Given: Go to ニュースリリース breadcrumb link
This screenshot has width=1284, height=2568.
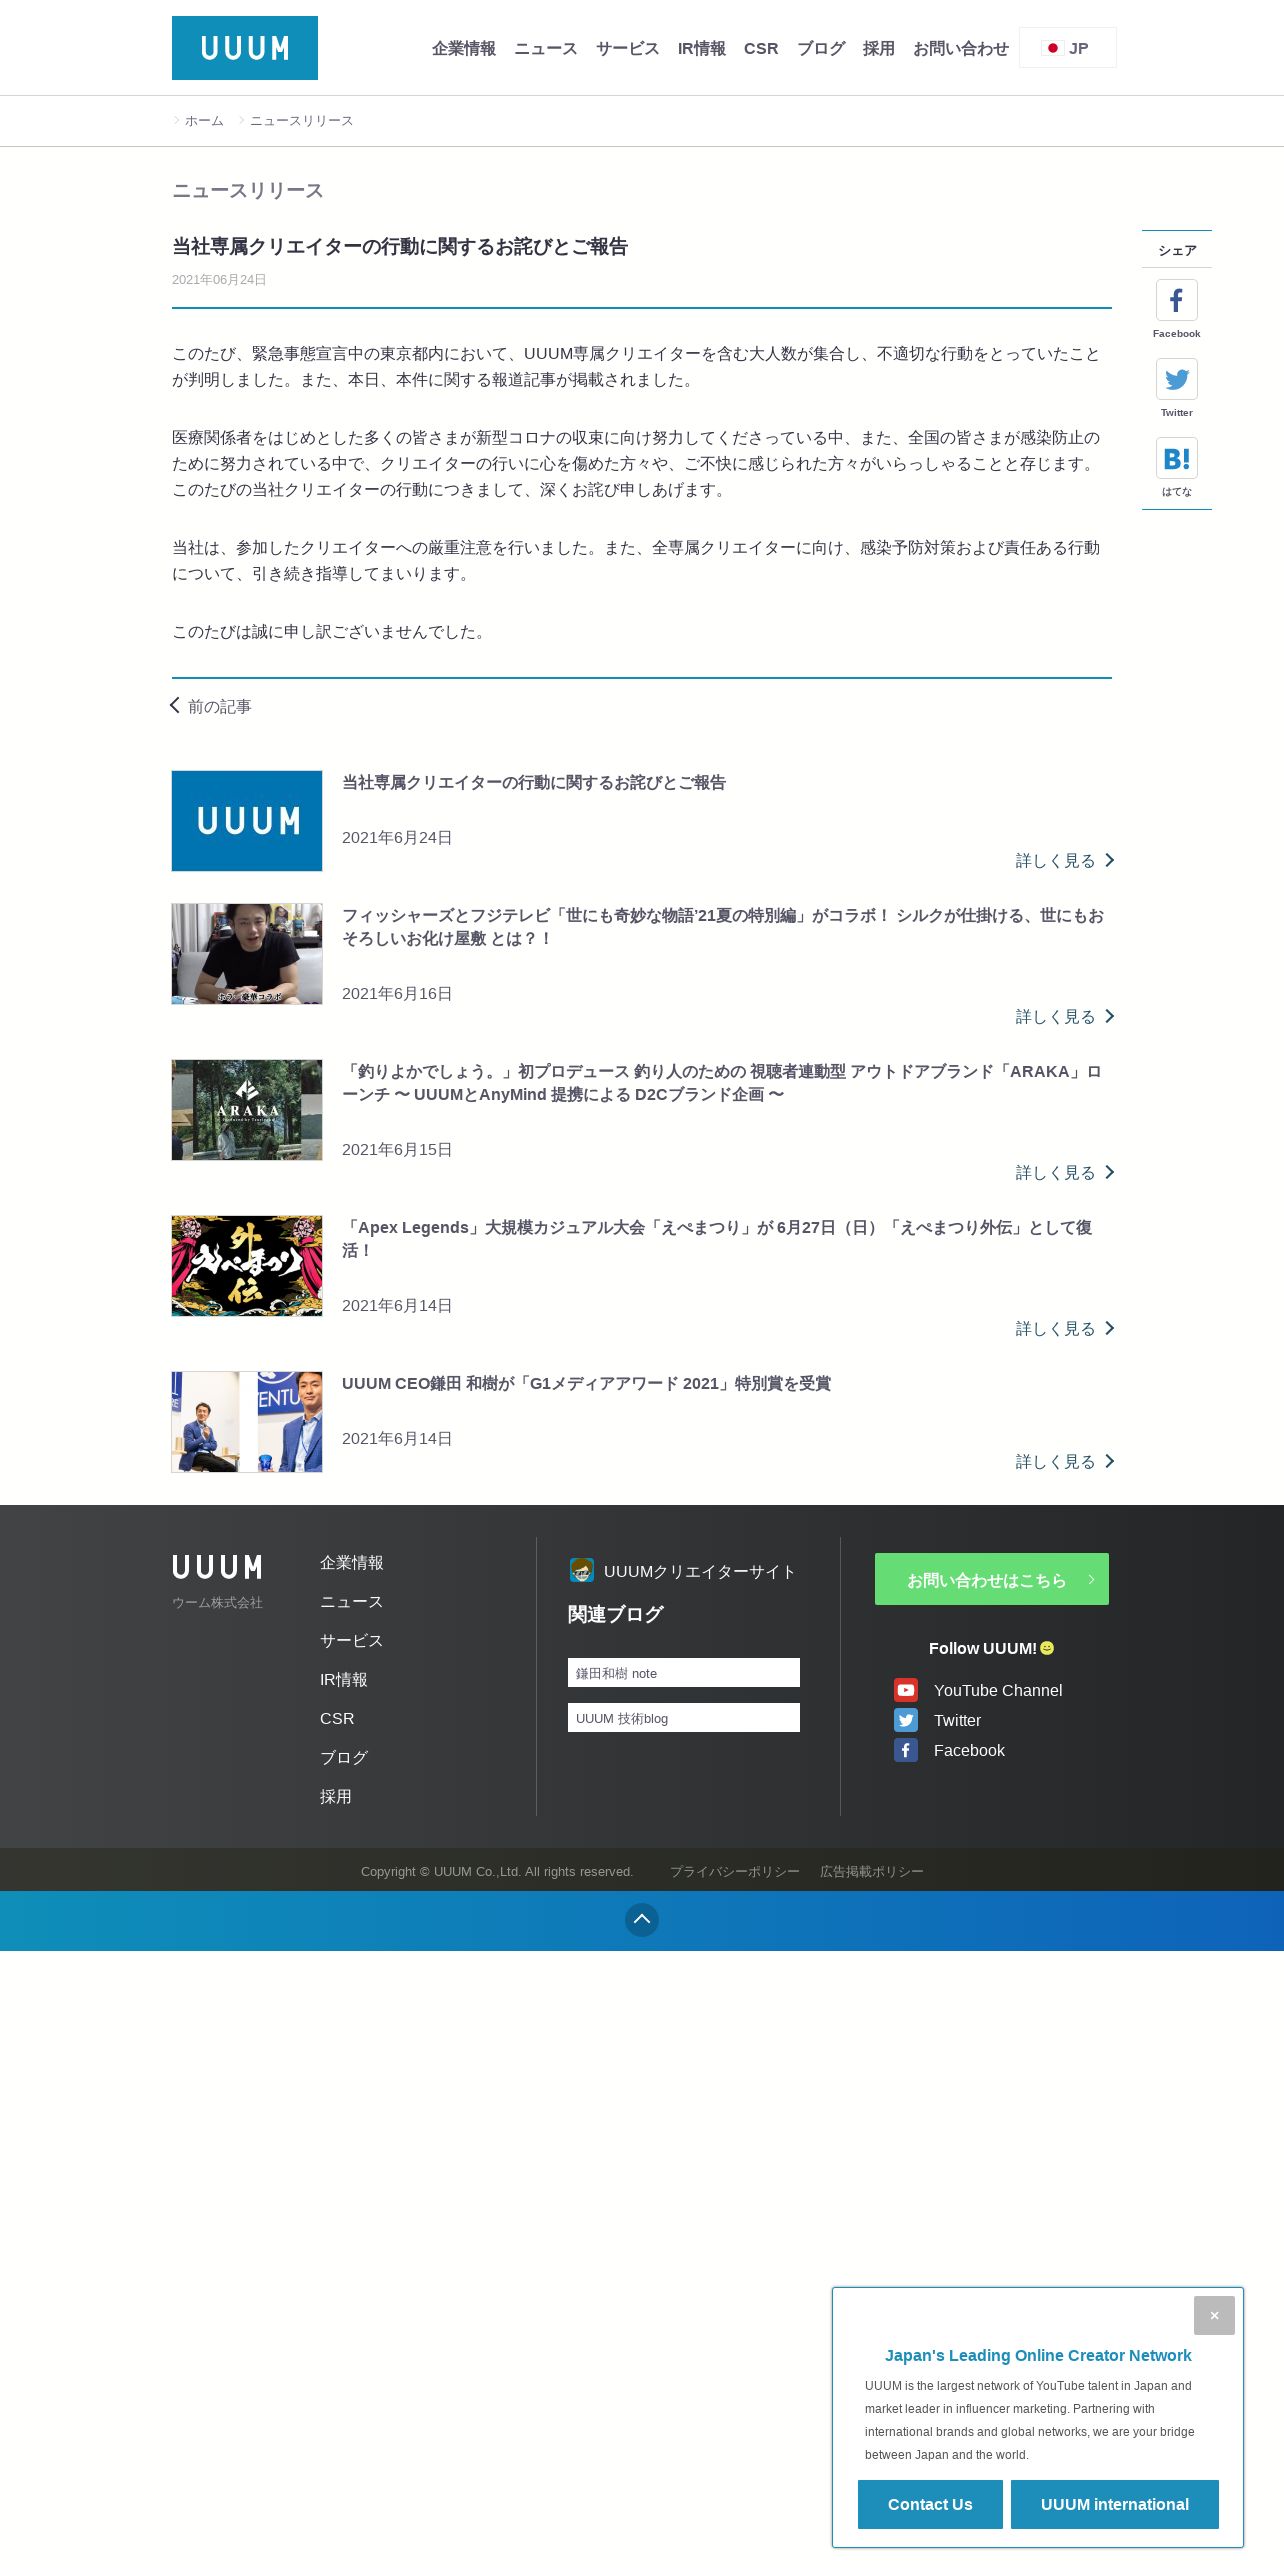Looking at the screenshot, I should [x=301, y=121].
